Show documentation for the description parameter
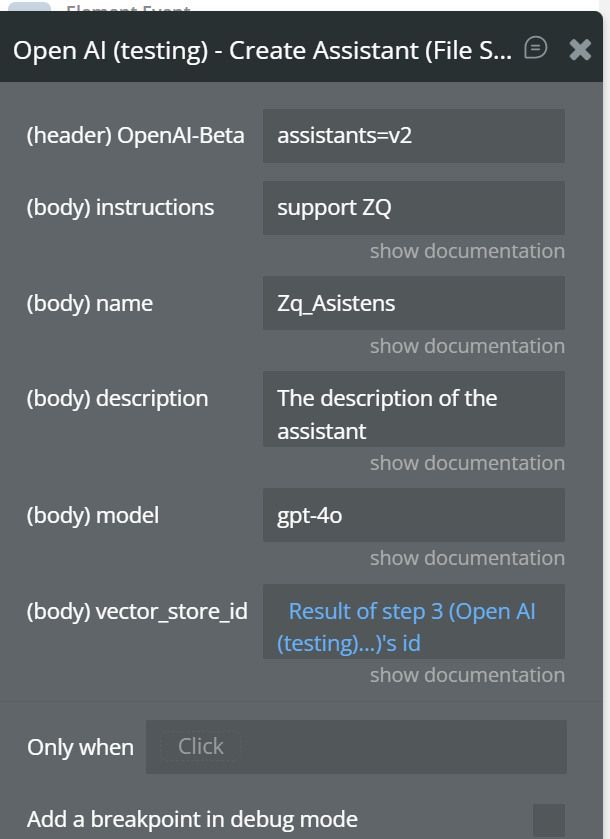This screenshot has width=610, height=839. (x=467, y=463)
